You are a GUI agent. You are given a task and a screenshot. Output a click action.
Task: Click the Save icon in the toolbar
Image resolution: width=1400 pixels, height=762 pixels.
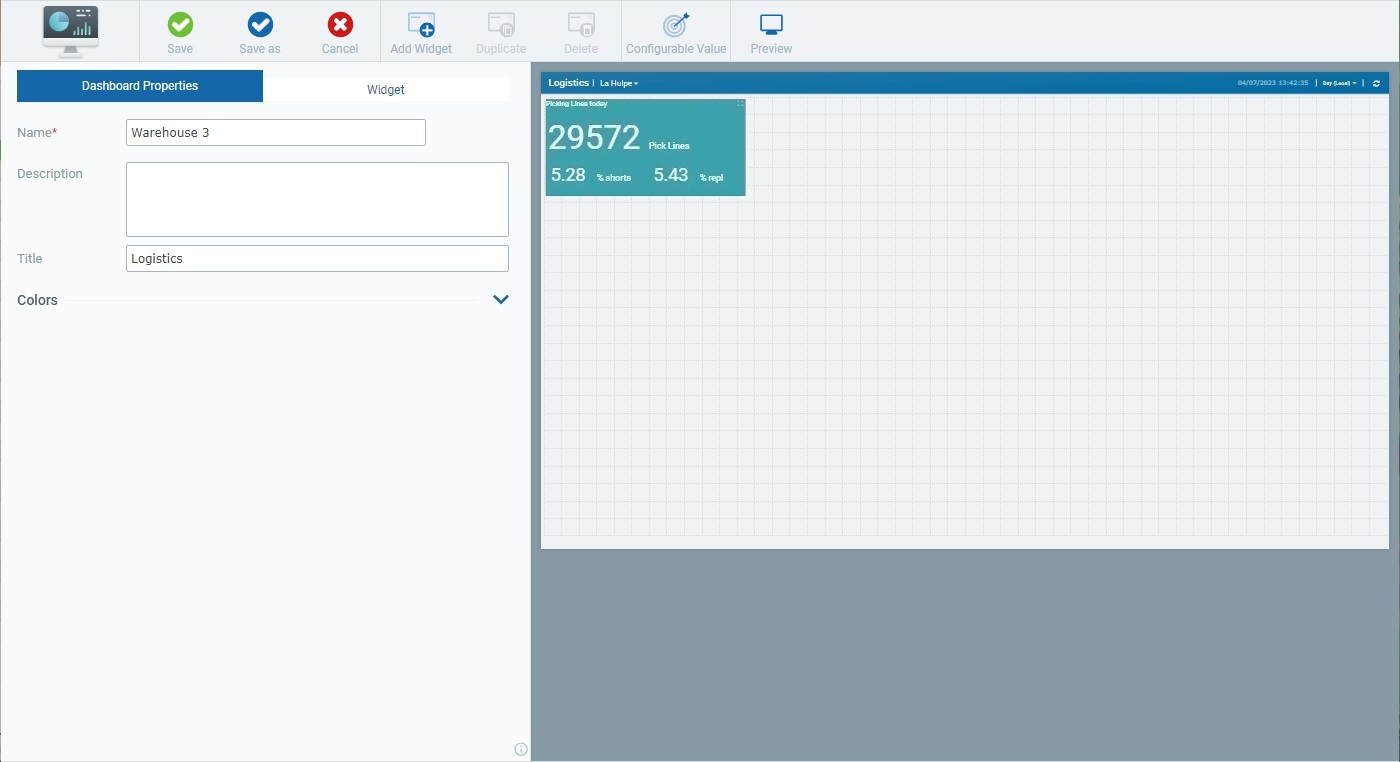point(180,26)
